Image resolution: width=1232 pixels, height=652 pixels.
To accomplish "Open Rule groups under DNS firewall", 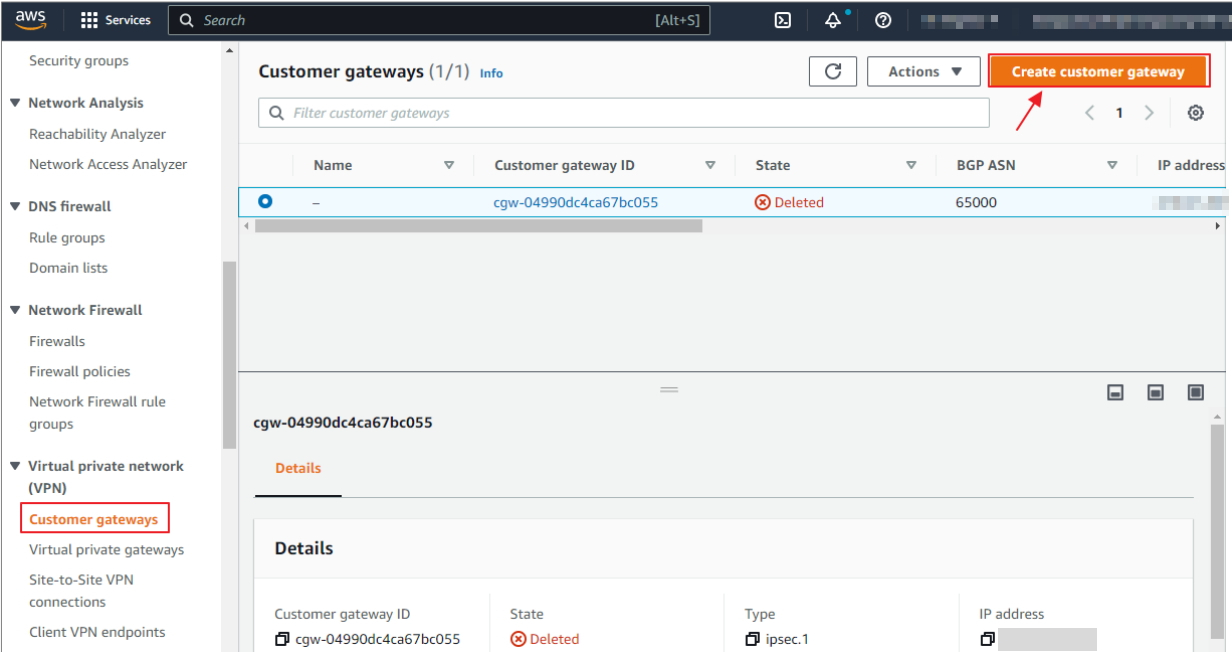I will pyautogui.click(x=67, y=238).
